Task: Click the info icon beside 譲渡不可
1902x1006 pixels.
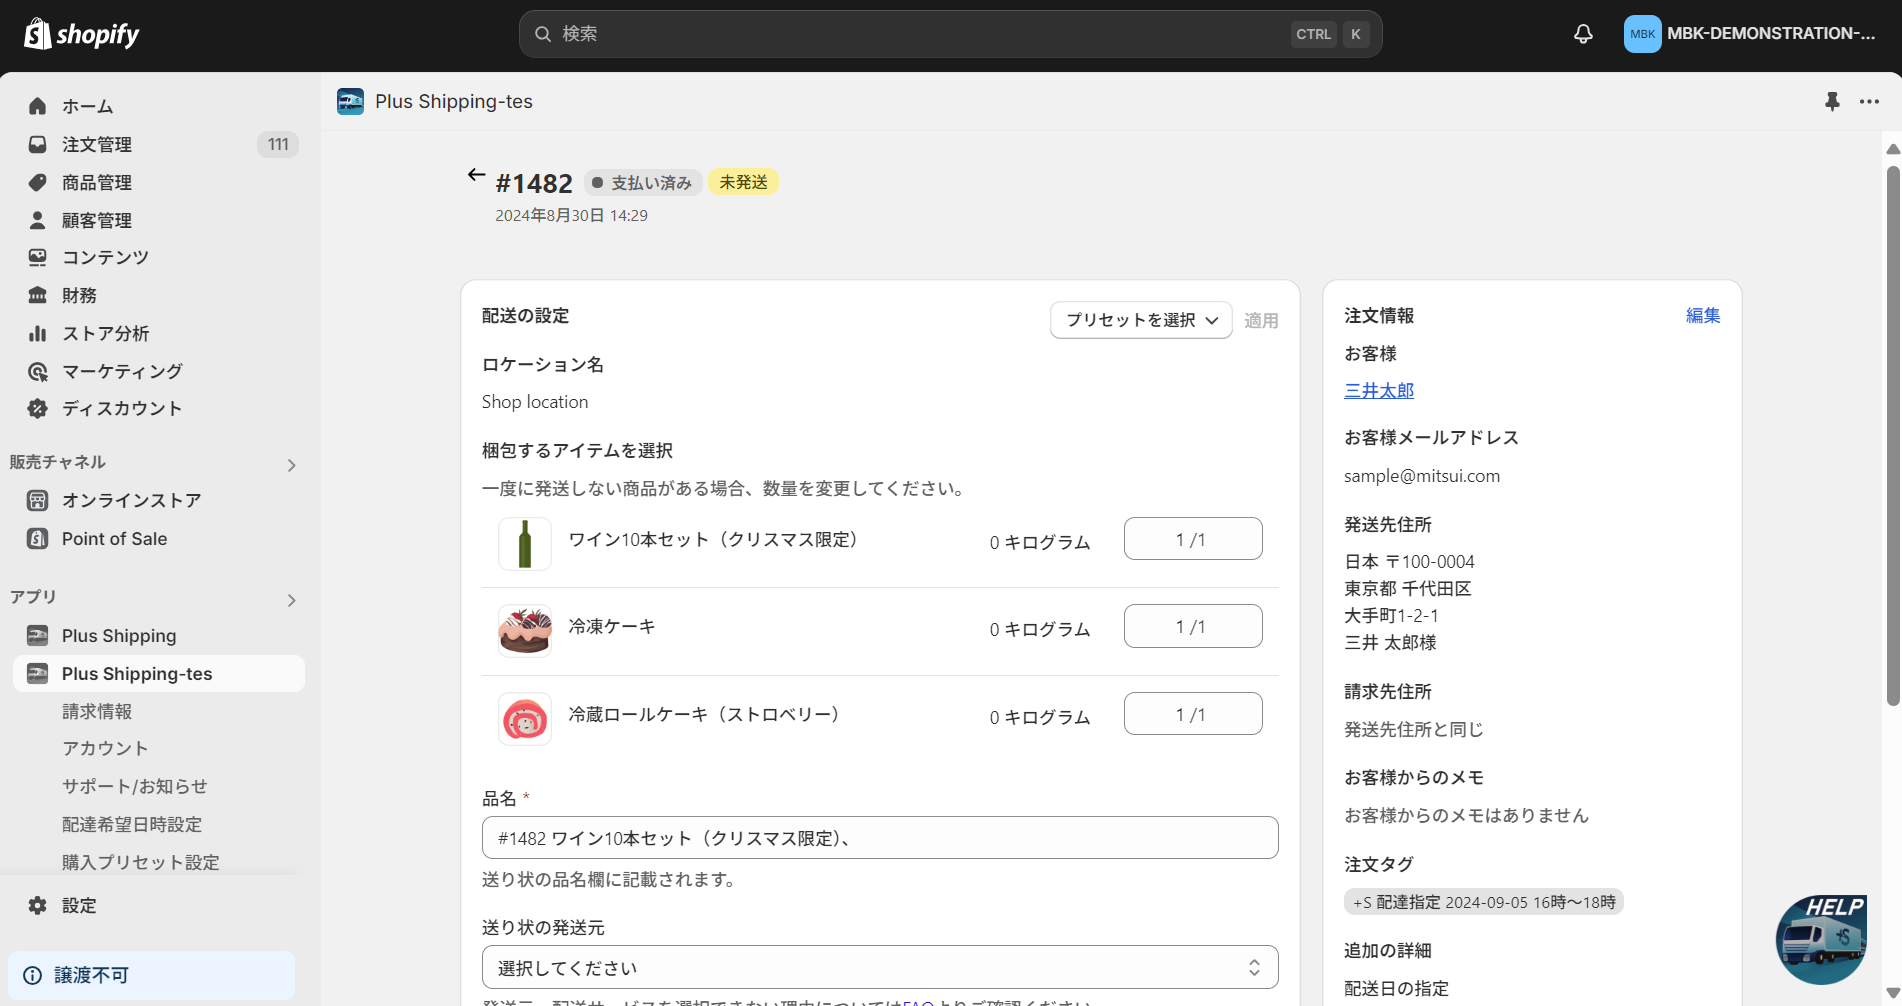Action: click(x=33, y=975)
